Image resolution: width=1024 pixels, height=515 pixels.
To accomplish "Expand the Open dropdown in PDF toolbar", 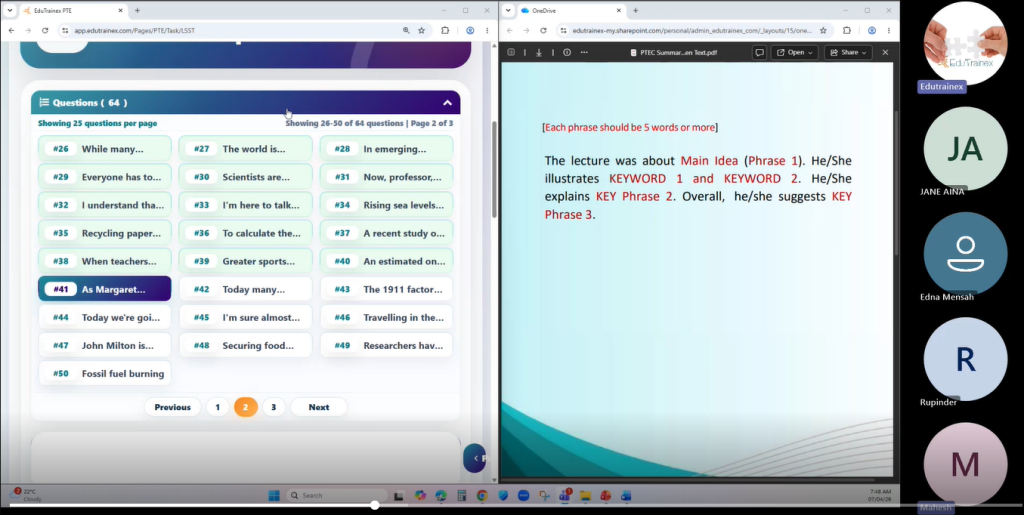I will 795,52.
